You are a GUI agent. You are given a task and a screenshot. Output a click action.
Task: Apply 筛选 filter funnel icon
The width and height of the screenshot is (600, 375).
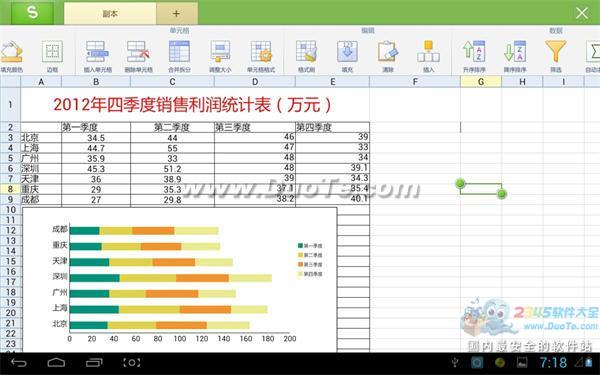pos(555,56)
